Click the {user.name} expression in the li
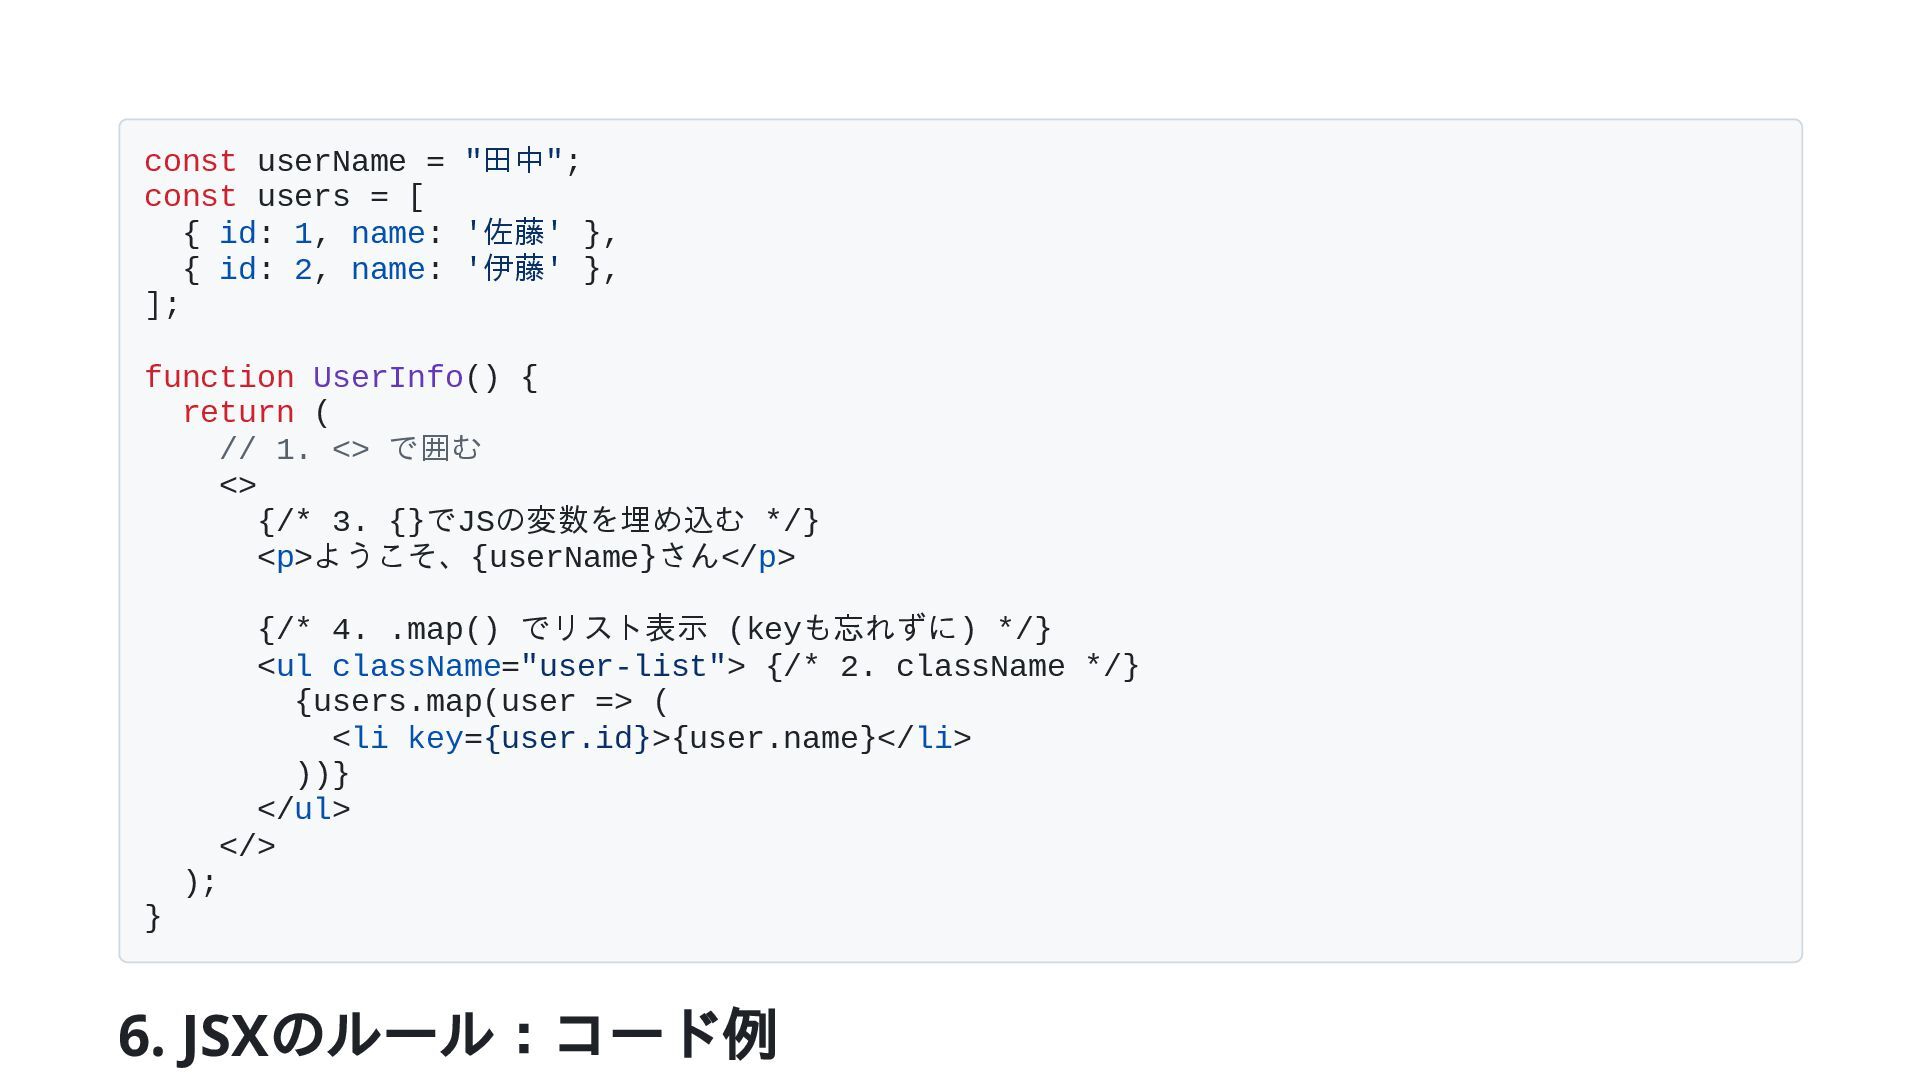 pyautogui.click(x=774, y=739)
